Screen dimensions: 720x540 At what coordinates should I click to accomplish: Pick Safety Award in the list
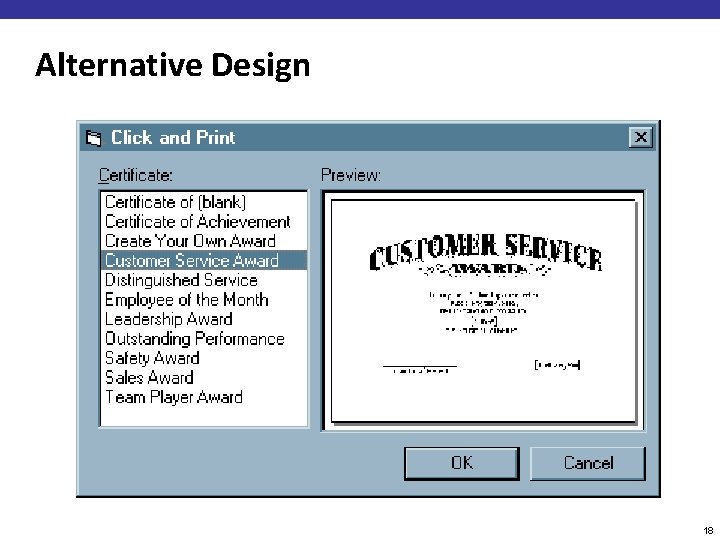(204, 358)
